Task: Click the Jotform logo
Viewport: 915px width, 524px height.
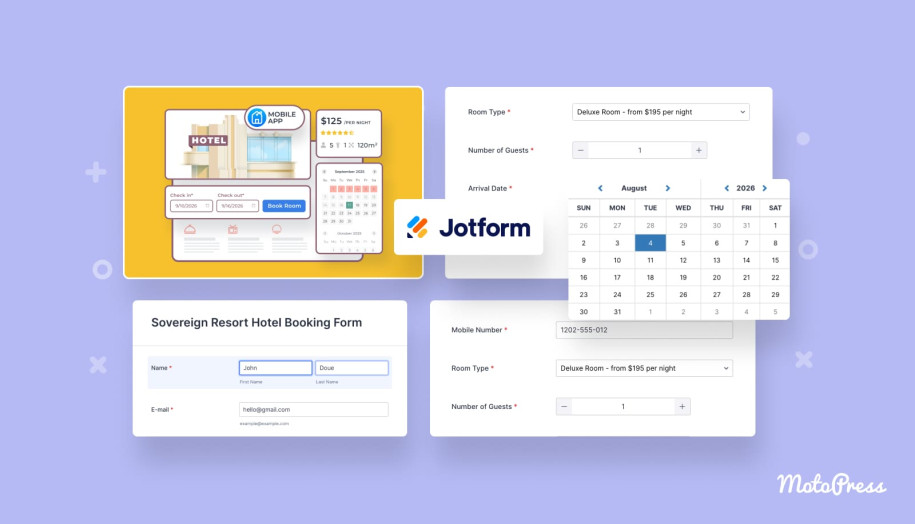Action: 469,227
